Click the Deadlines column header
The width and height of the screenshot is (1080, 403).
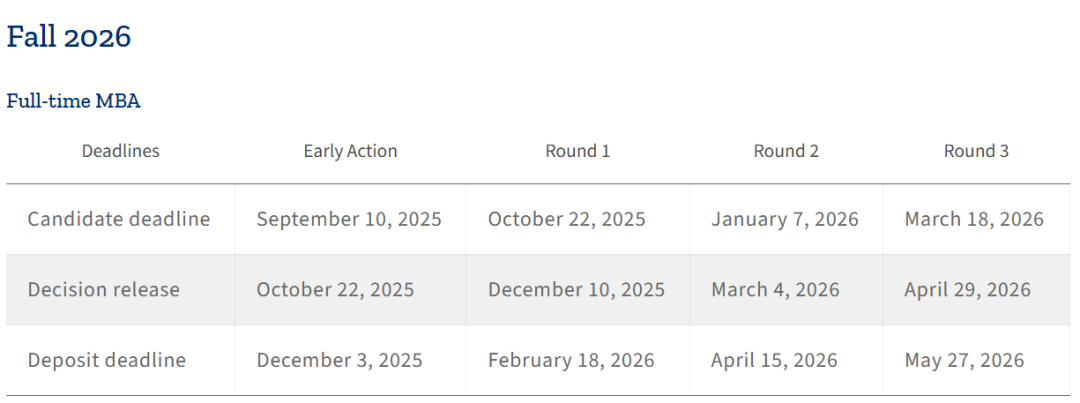[120, 152]
